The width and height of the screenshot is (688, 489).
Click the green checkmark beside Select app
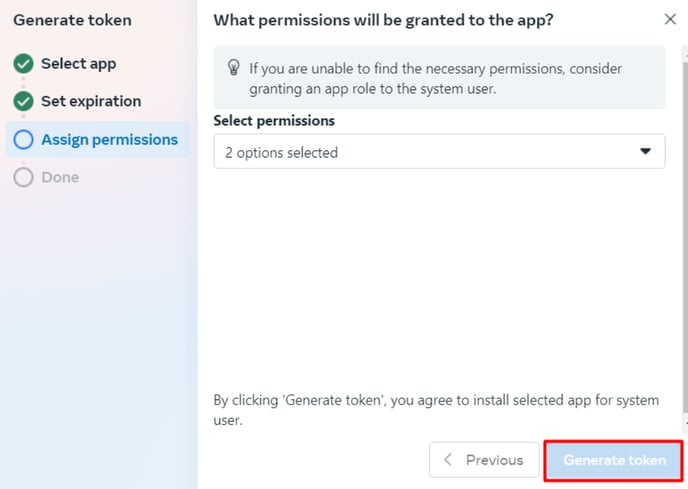(23, 64)
